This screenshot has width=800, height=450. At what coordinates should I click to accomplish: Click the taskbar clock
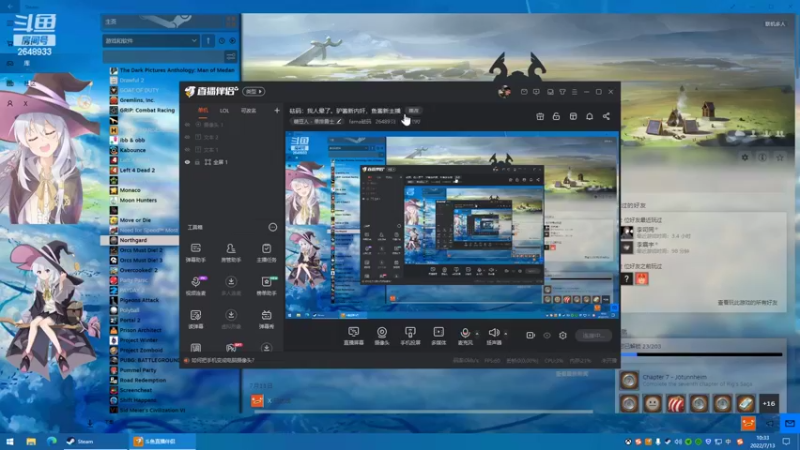click(x=763, y=441)
